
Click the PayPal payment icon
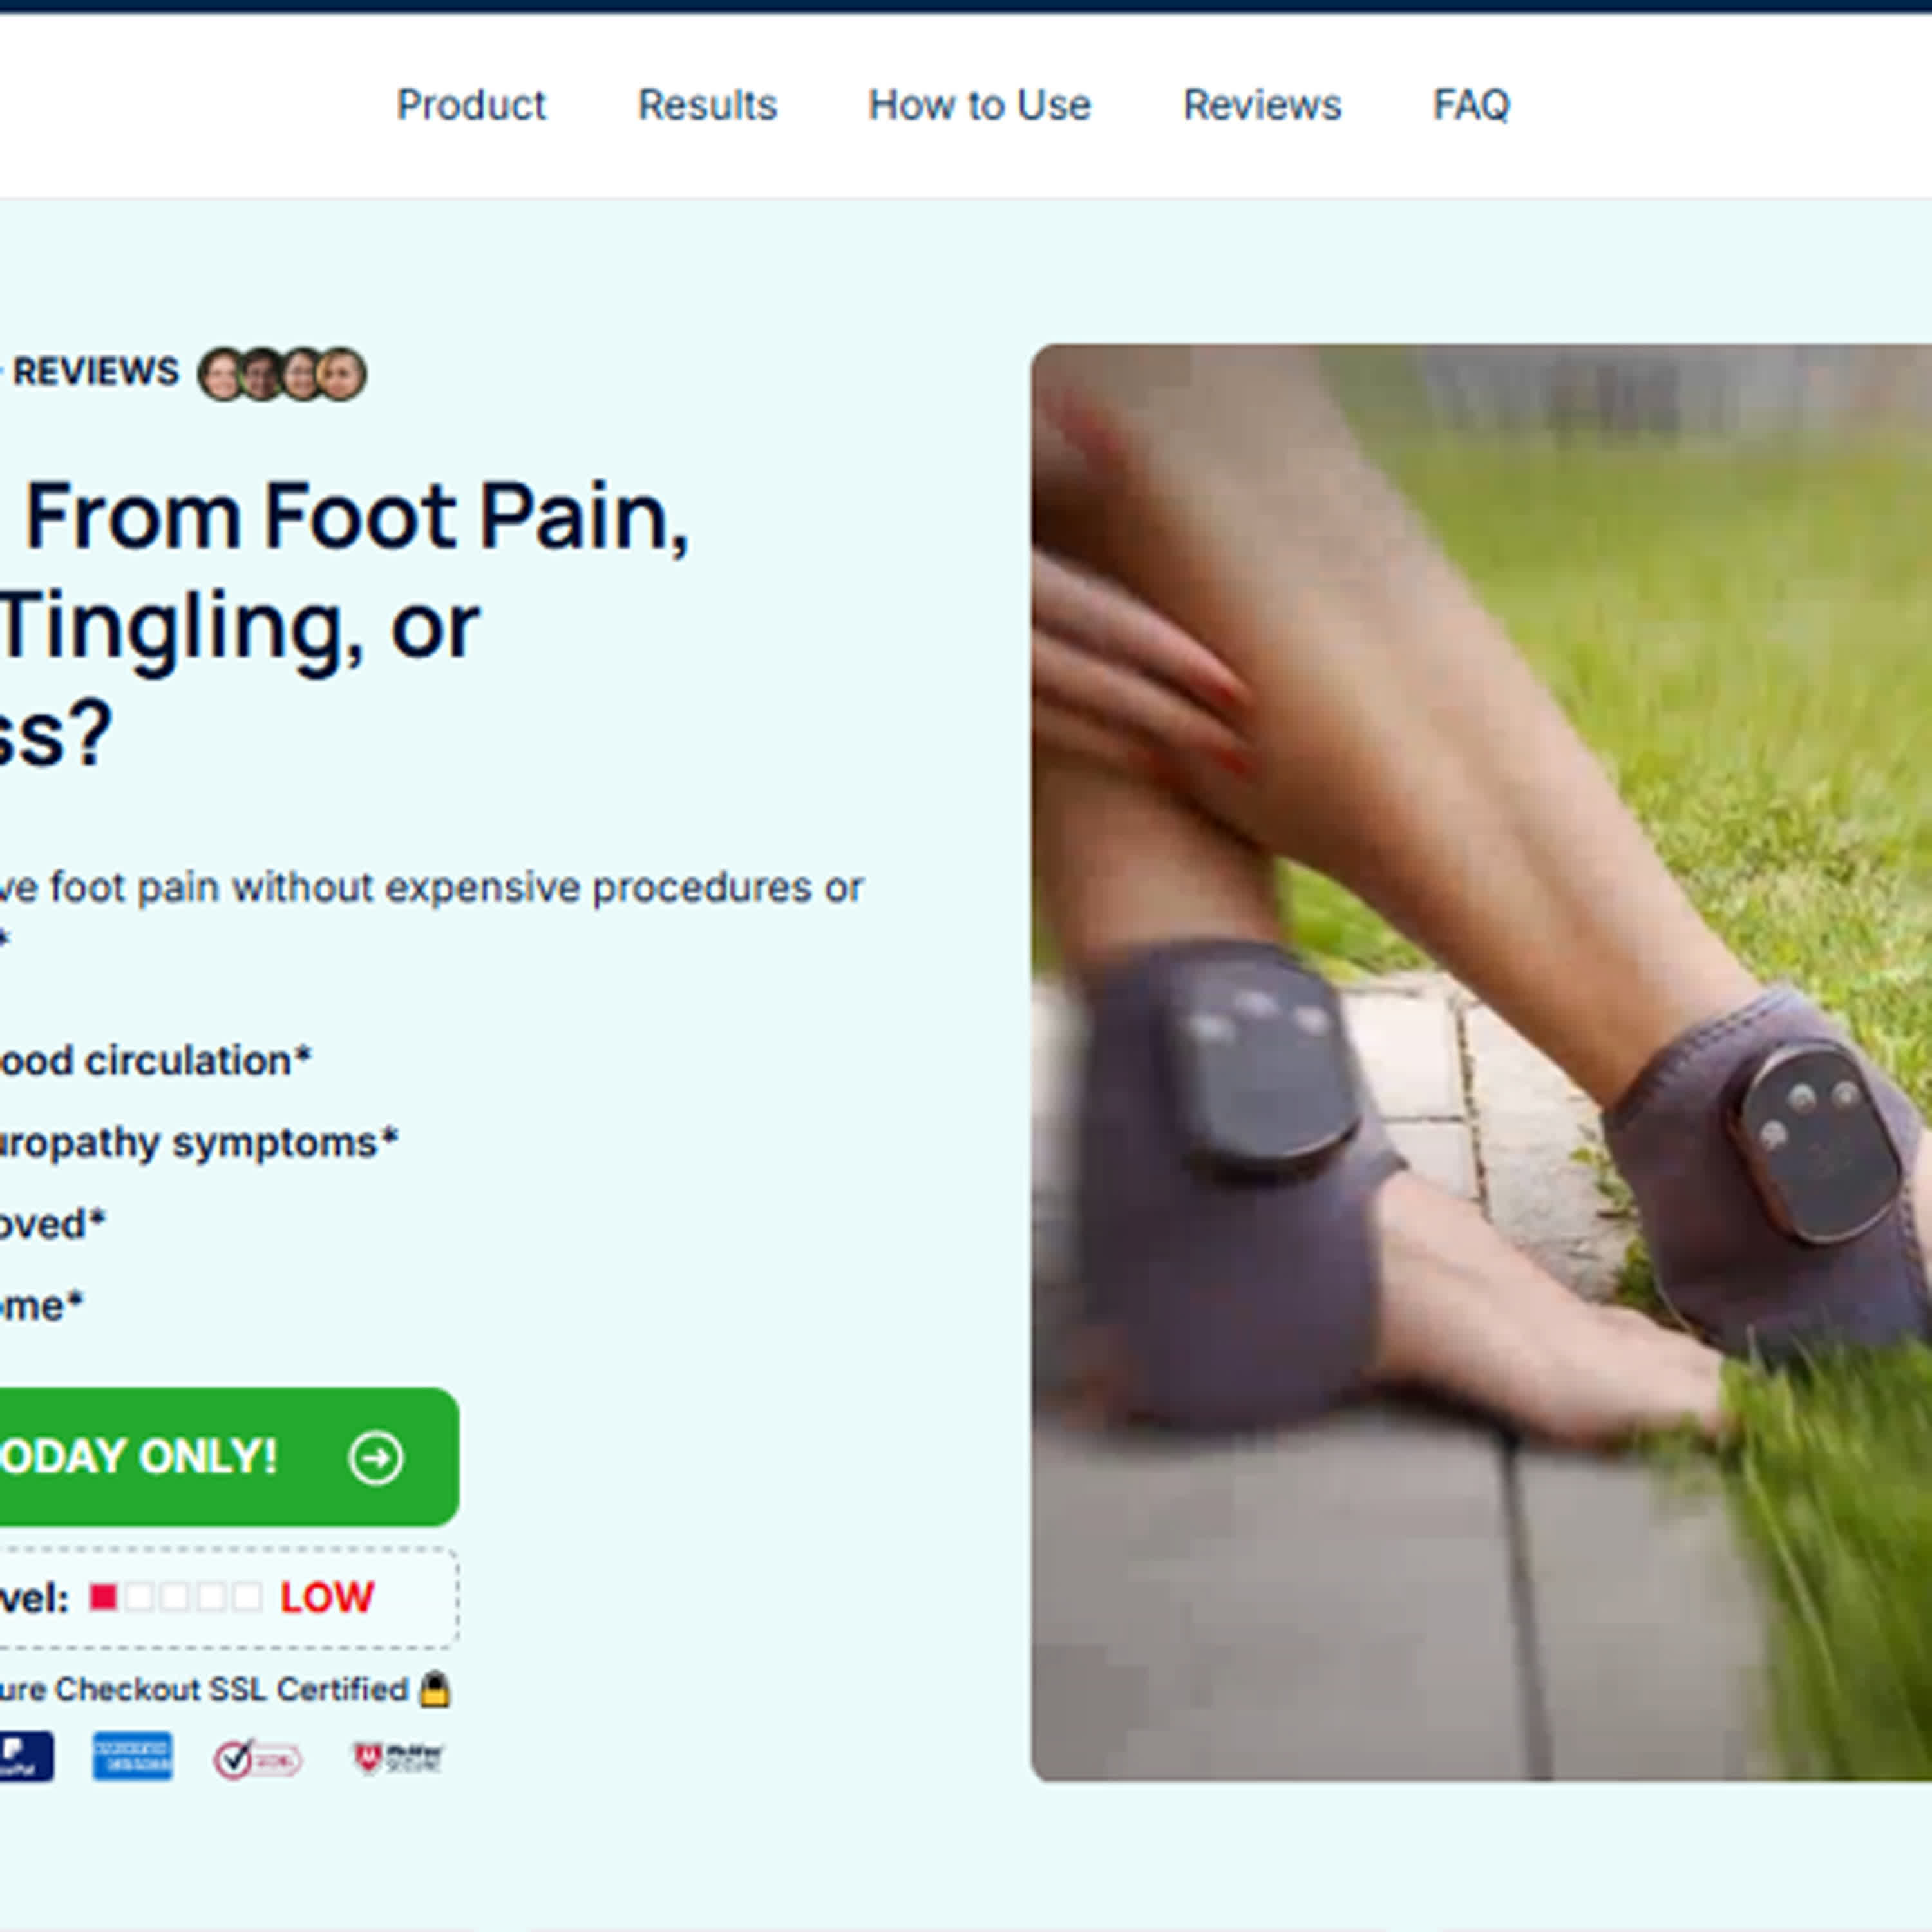click(x=26, y=1757)
